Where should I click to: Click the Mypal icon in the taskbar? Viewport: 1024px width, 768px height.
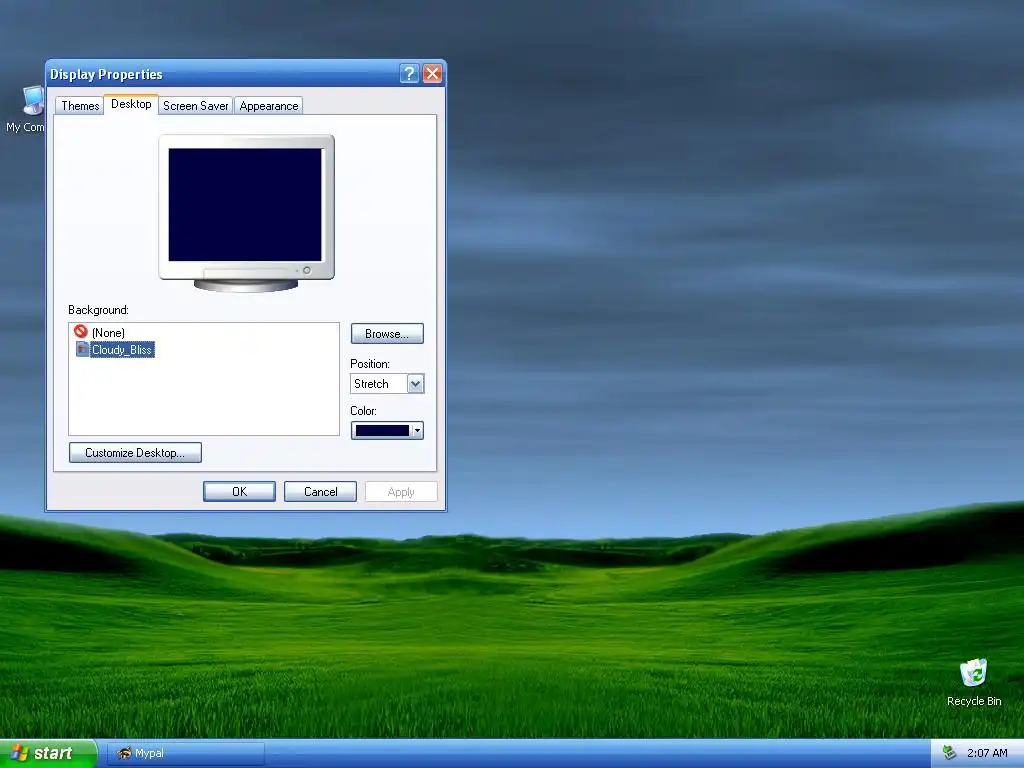pyautogui.click(x=125, y=753)
